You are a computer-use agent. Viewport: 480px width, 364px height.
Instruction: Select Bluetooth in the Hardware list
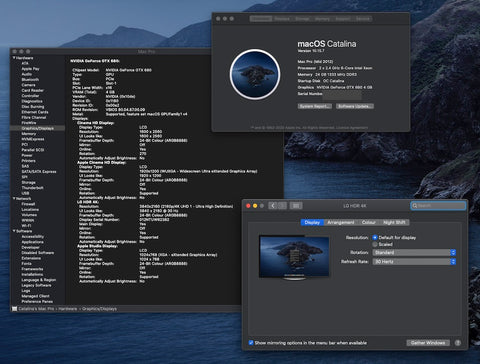click(30, 79)
